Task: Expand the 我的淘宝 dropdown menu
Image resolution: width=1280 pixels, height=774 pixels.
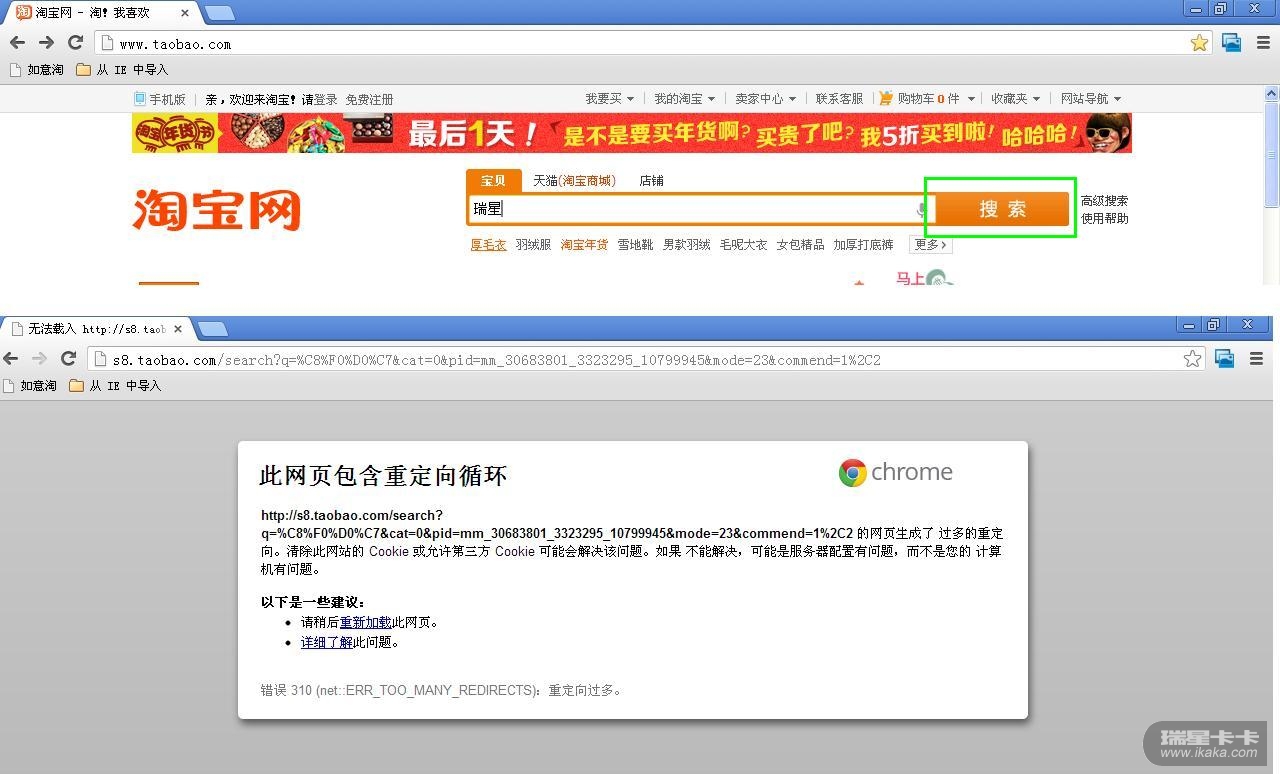Action: [685, 99]
